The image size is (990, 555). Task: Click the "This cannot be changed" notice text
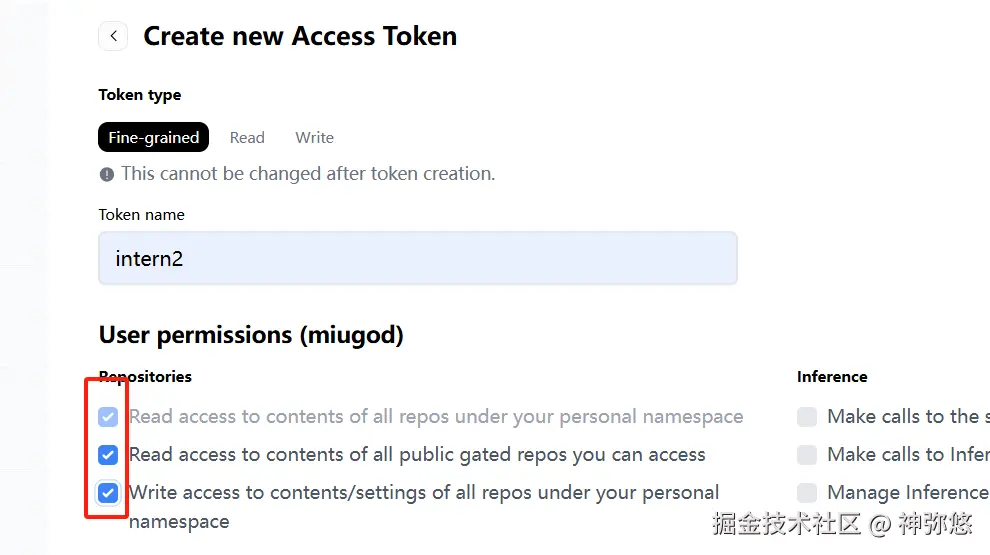coord(308,174)
